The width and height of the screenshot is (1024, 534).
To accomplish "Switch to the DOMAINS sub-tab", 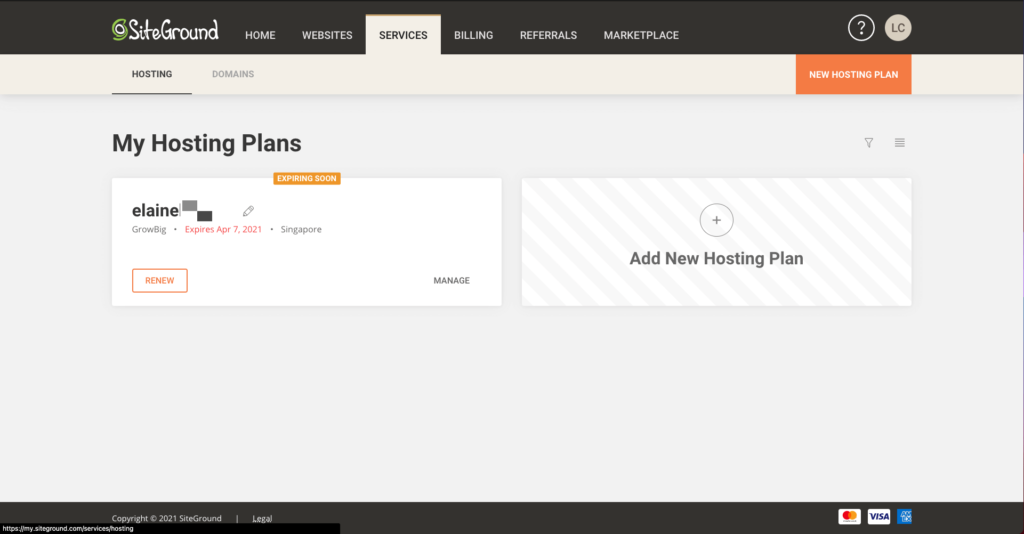I will tap(233, 74).
